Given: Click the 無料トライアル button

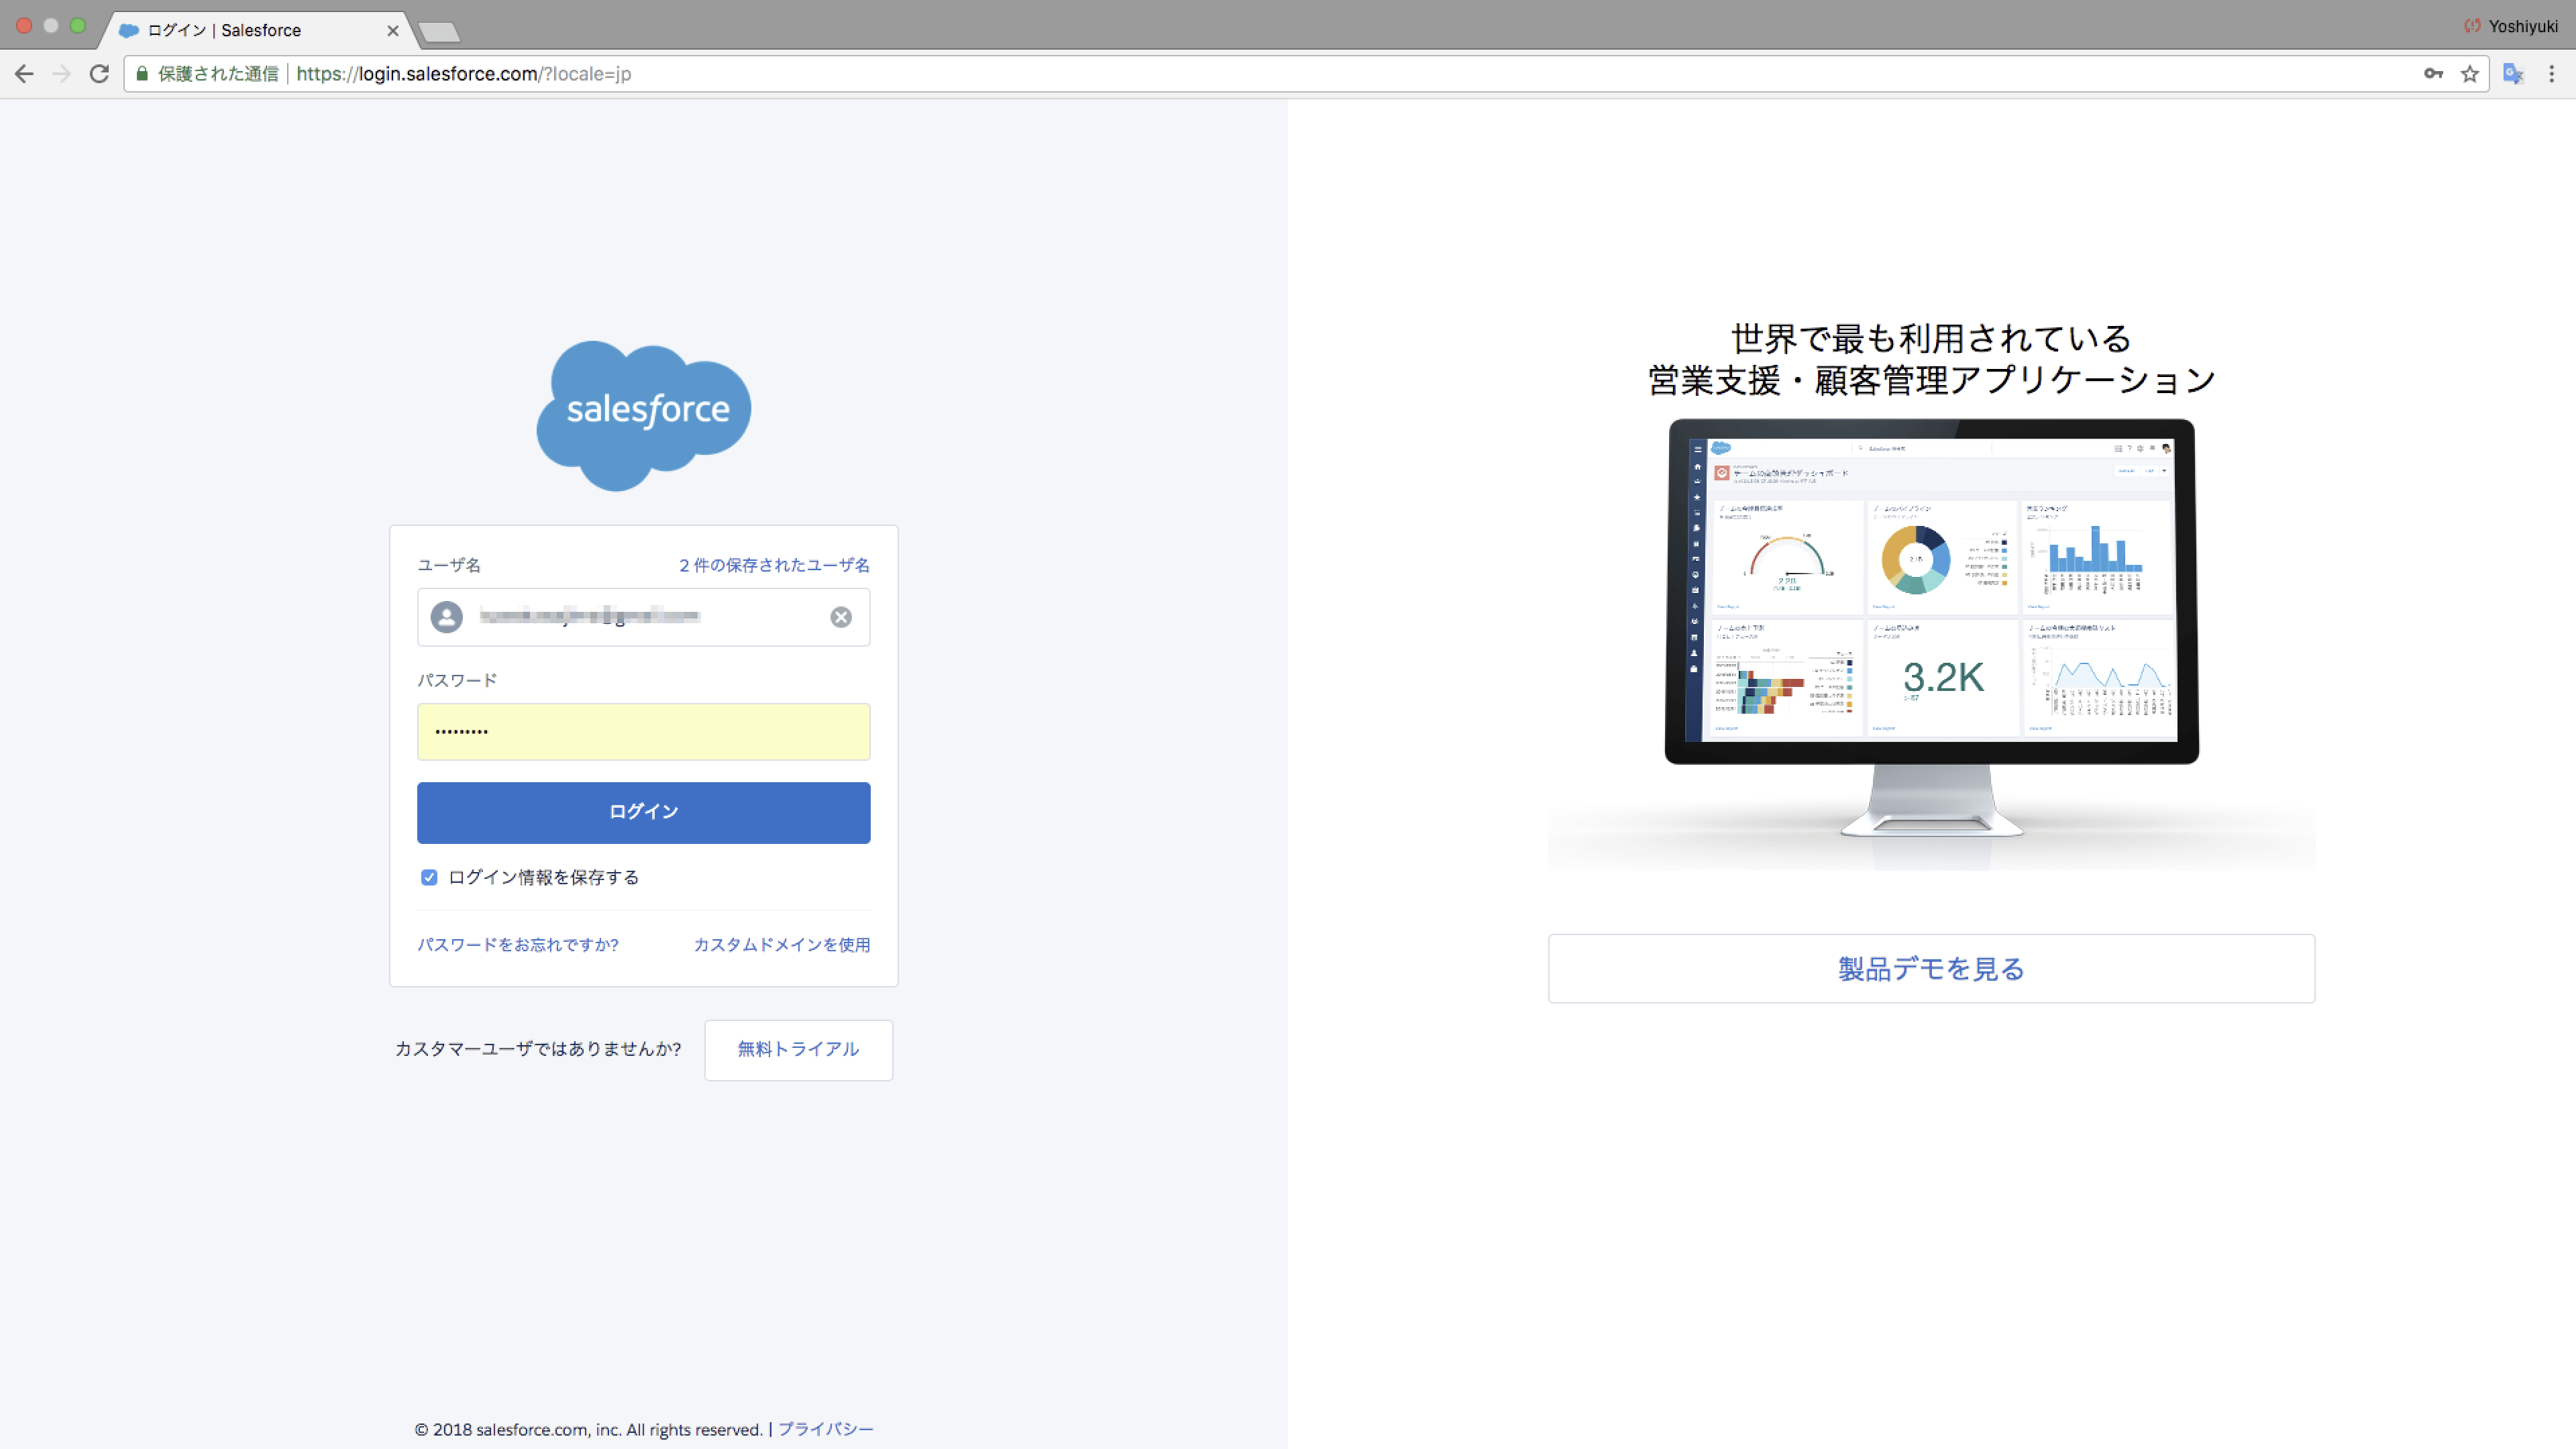Looking at the screenshot, I should [798, 1049].
